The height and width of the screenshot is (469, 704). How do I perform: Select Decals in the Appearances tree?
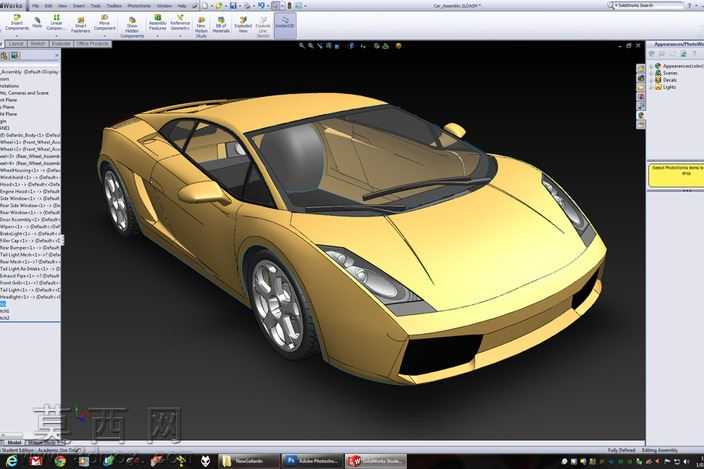click(x=669, y=80)
